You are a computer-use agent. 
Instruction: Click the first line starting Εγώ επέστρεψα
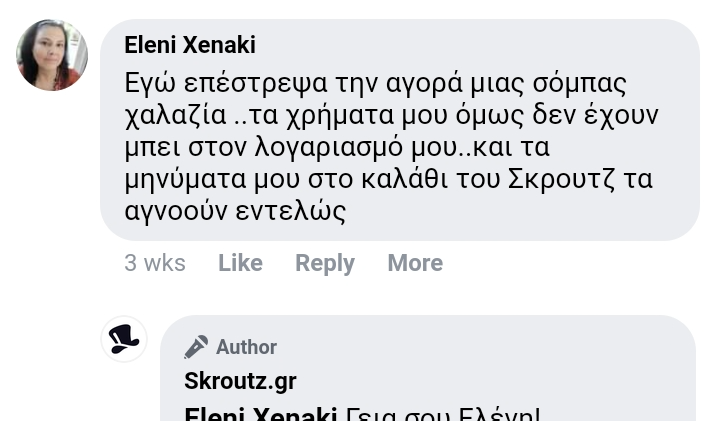pyautogui.click(x=375, y=84)
